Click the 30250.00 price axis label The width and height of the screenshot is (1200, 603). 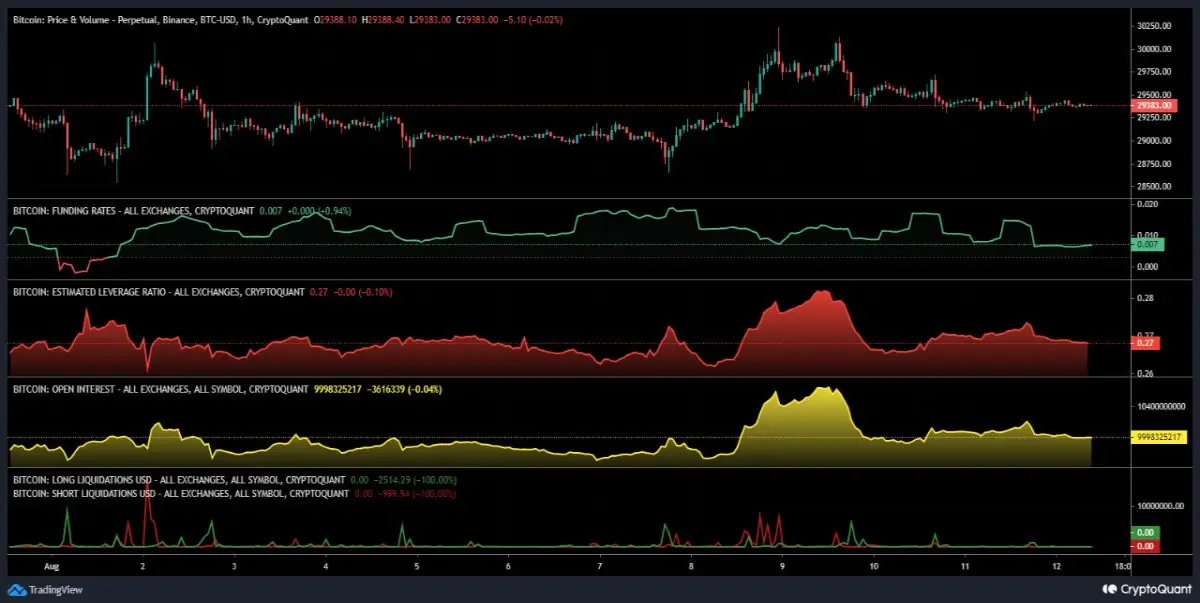pyautogui.click(x=1155, y=27)
